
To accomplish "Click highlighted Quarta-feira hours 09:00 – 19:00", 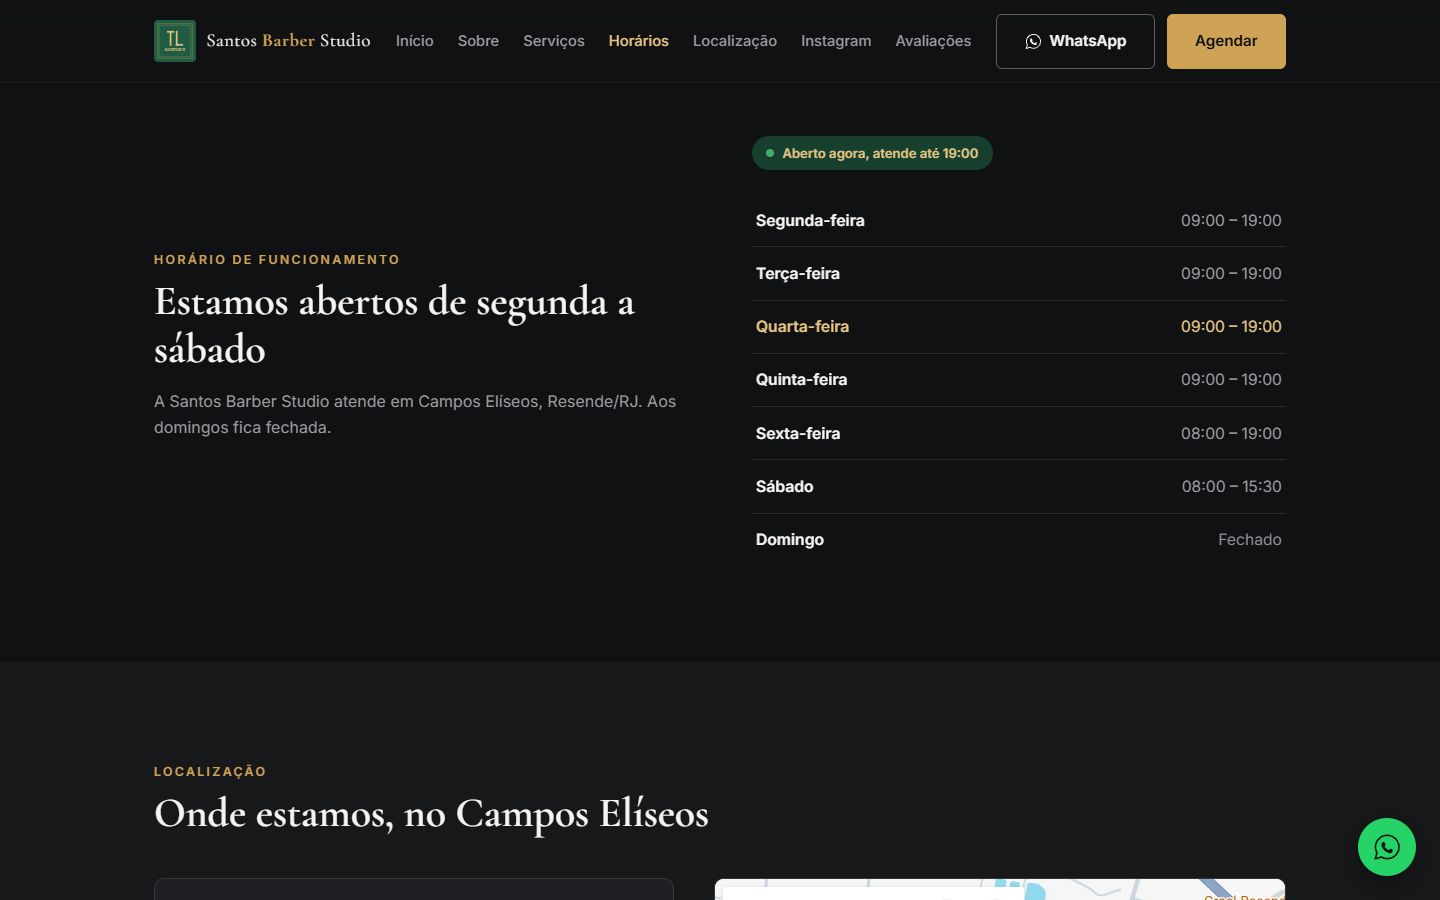I will pos(1231,326).
